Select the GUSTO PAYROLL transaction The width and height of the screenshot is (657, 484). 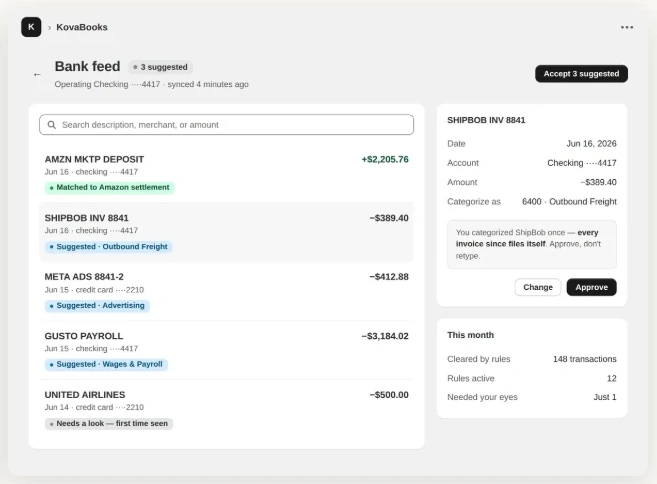[x=226, y=350]
